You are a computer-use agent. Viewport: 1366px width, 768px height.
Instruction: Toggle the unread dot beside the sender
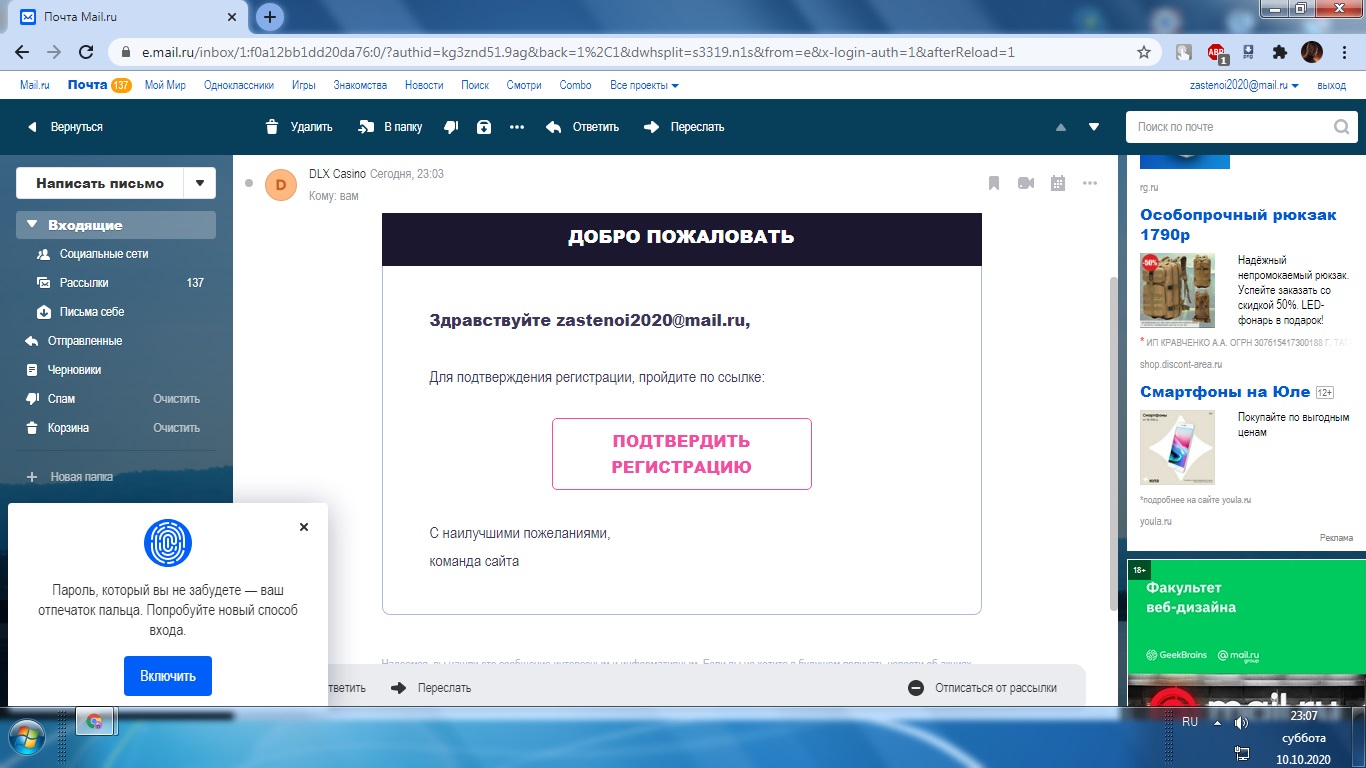(x=249, y=183)
